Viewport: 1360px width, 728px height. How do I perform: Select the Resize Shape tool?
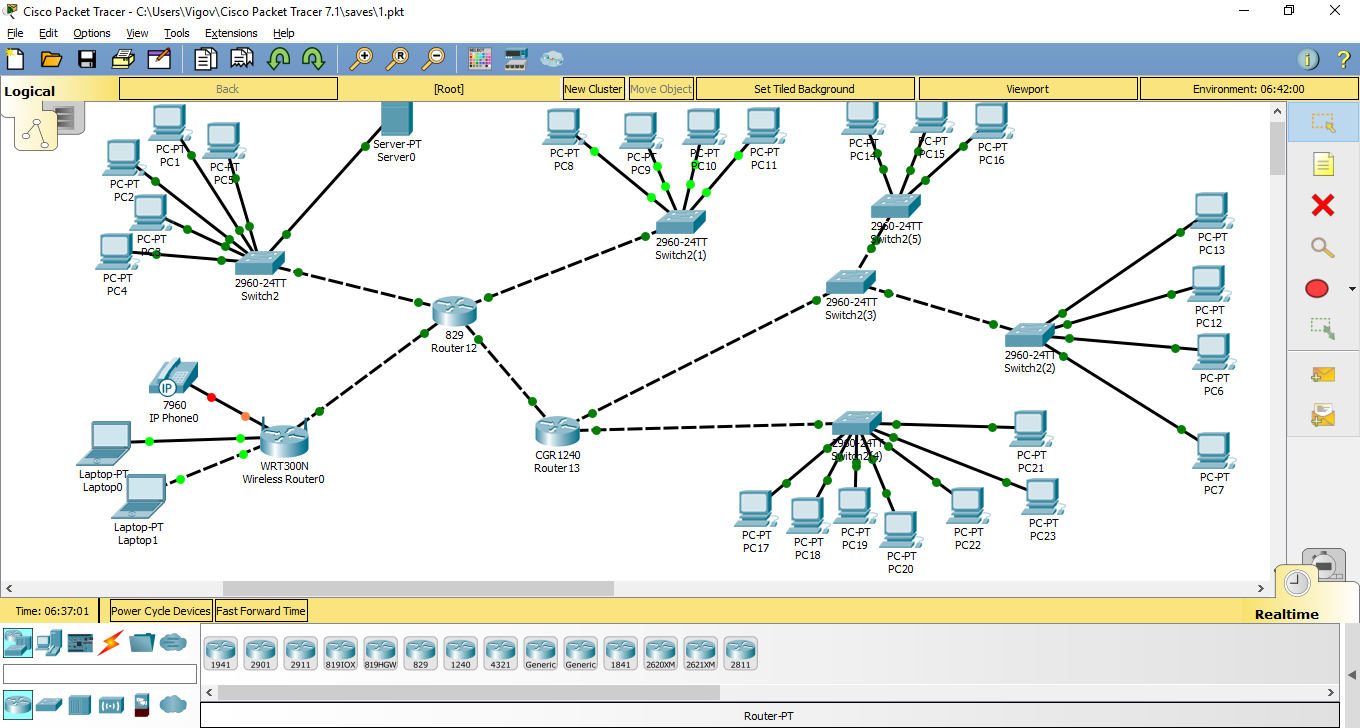[1324, 329]
